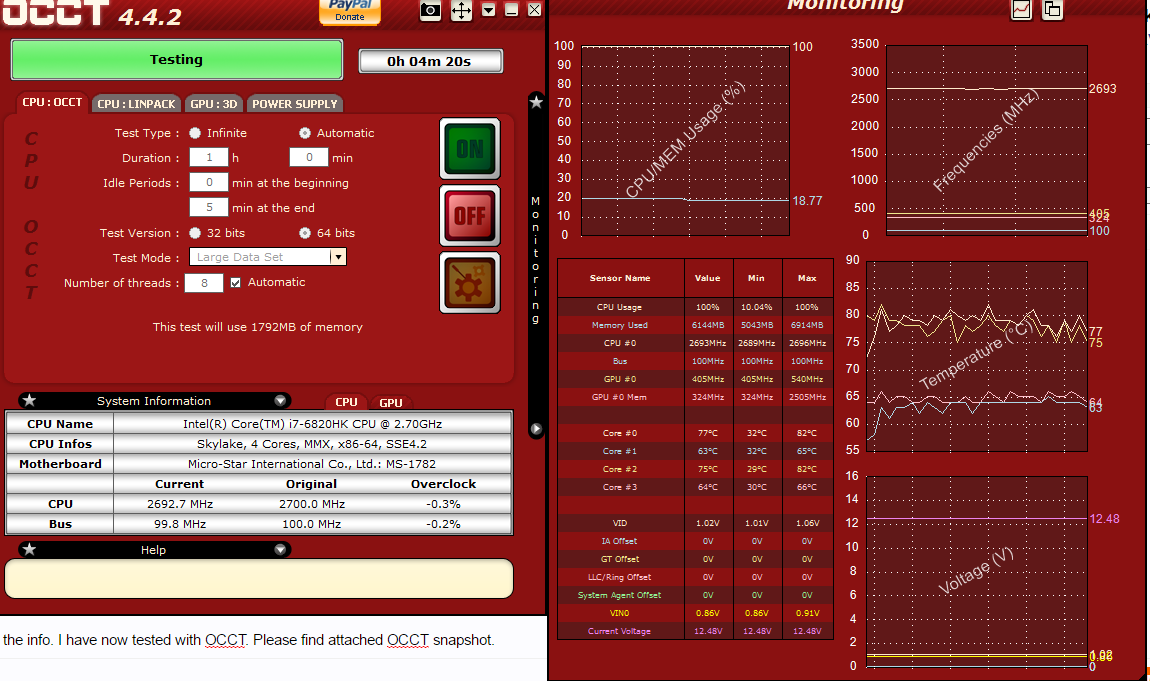Click the Skylake, 4 Cores CPU info text
The height and width of the screenshot is (681, 1150).
coord(312,443)
